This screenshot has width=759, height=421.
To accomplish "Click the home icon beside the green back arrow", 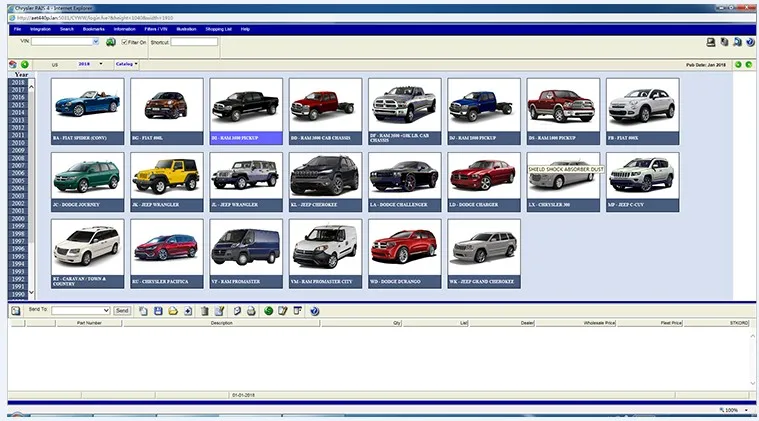I will [13, 64].
